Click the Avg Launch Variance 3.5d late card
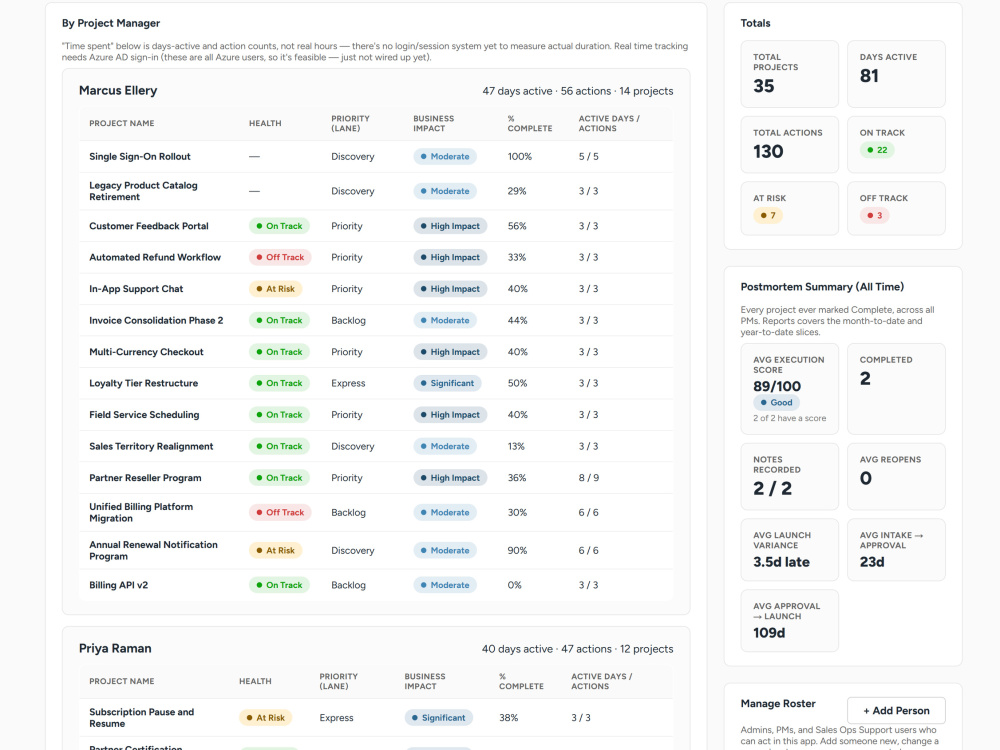This screenshot has height=750, width=1000. (x=790, y=550)
